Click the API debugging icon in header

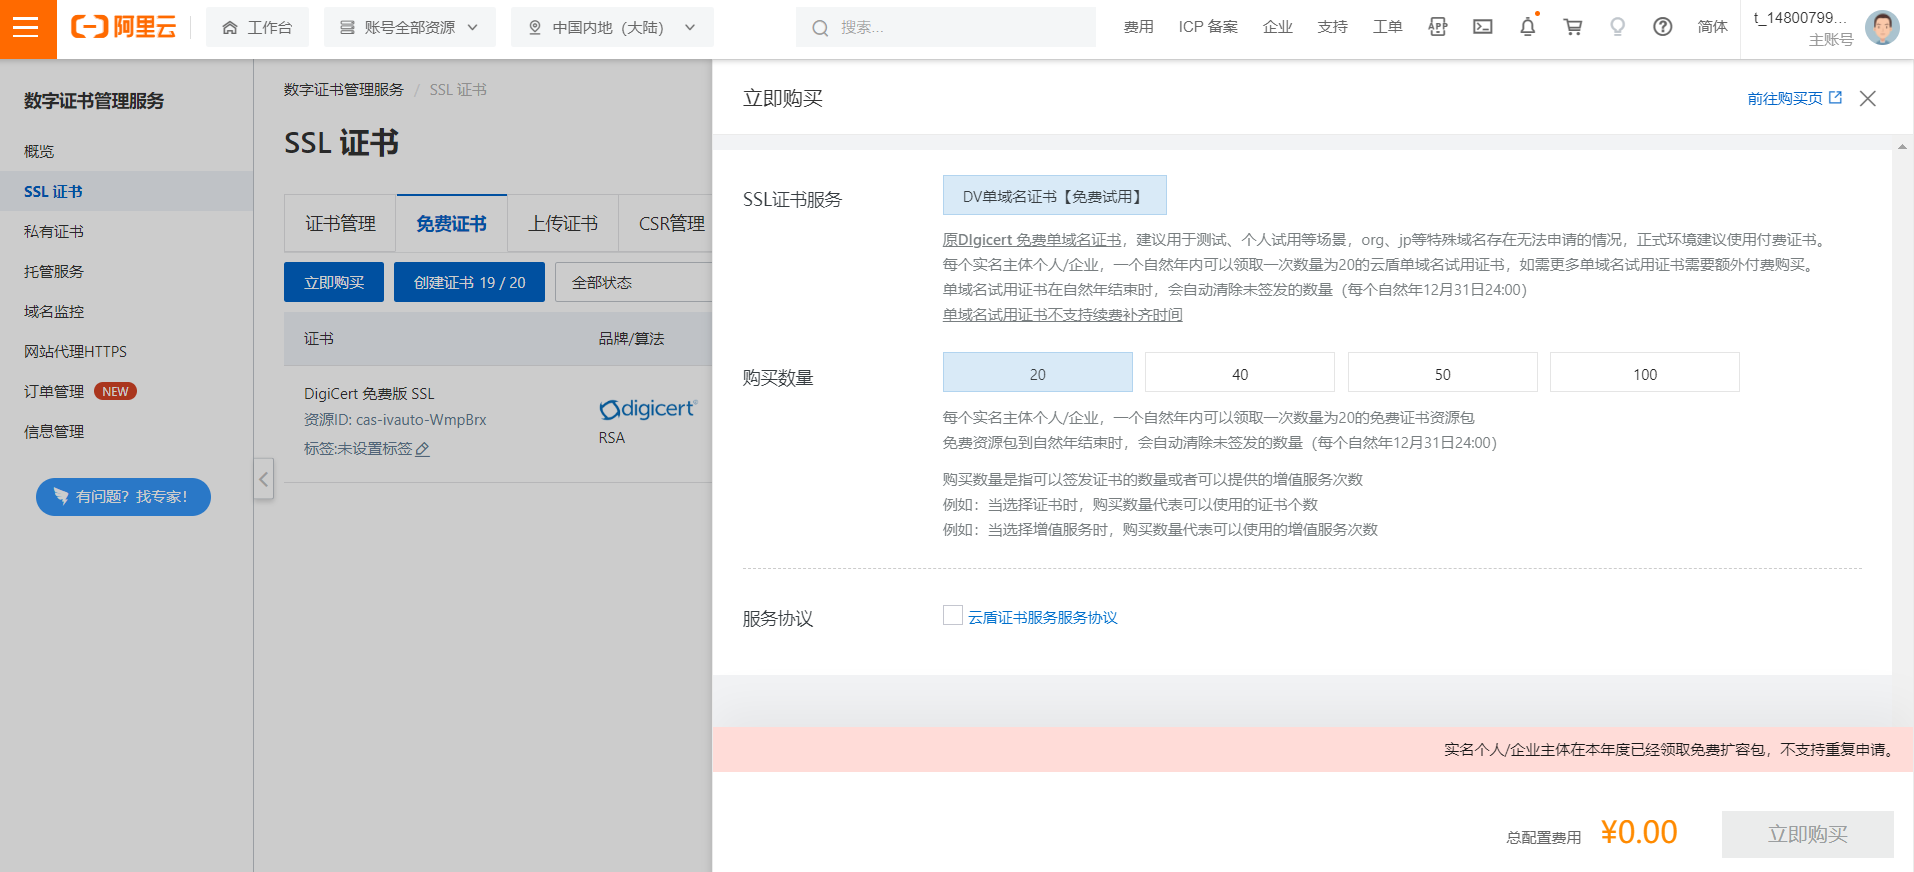point(1437,27)
